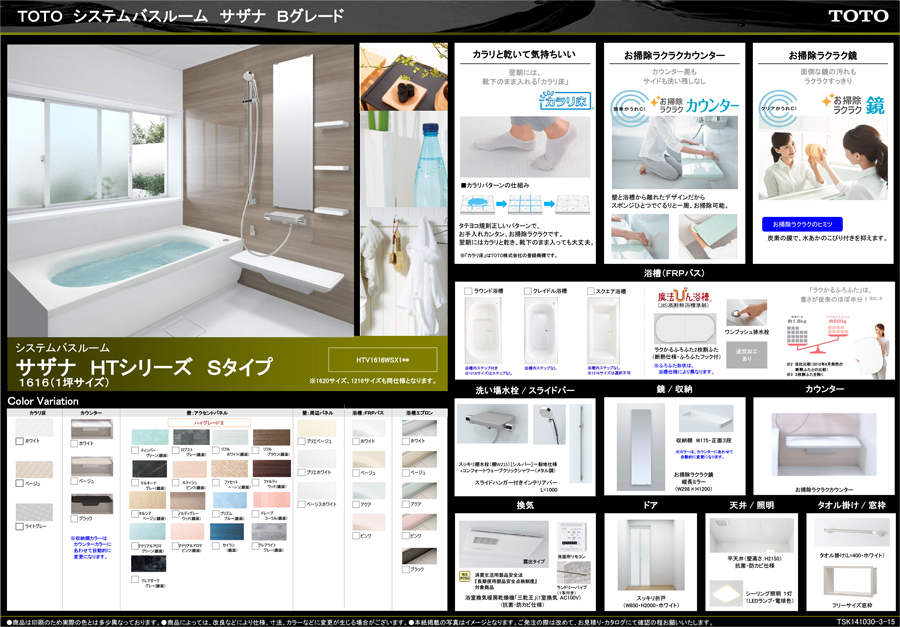Viewport: 900px width, 627px height.
Task: Check ピンク under 浴槽エプロン column
Action: [406, 535]
